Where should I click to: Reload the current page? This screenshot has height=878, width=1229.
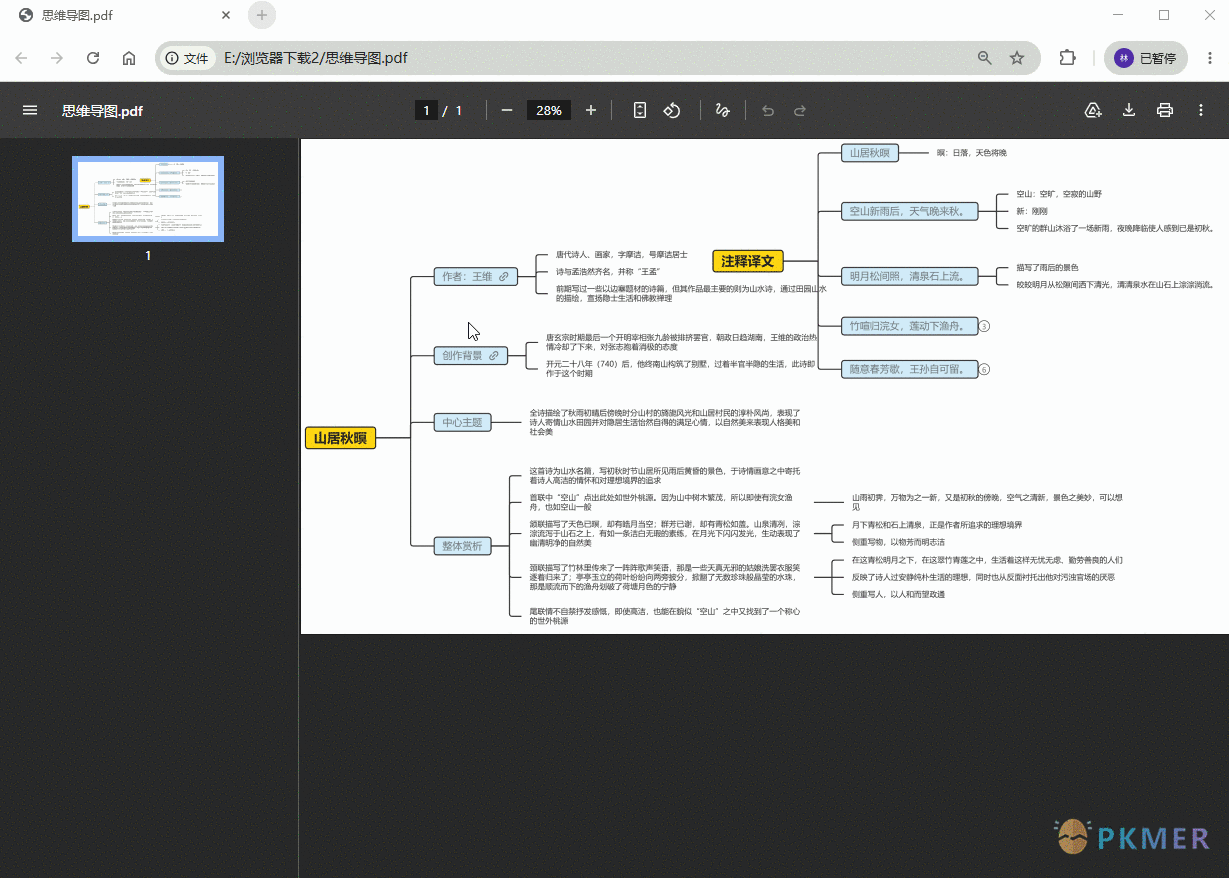tap(93, 58)
